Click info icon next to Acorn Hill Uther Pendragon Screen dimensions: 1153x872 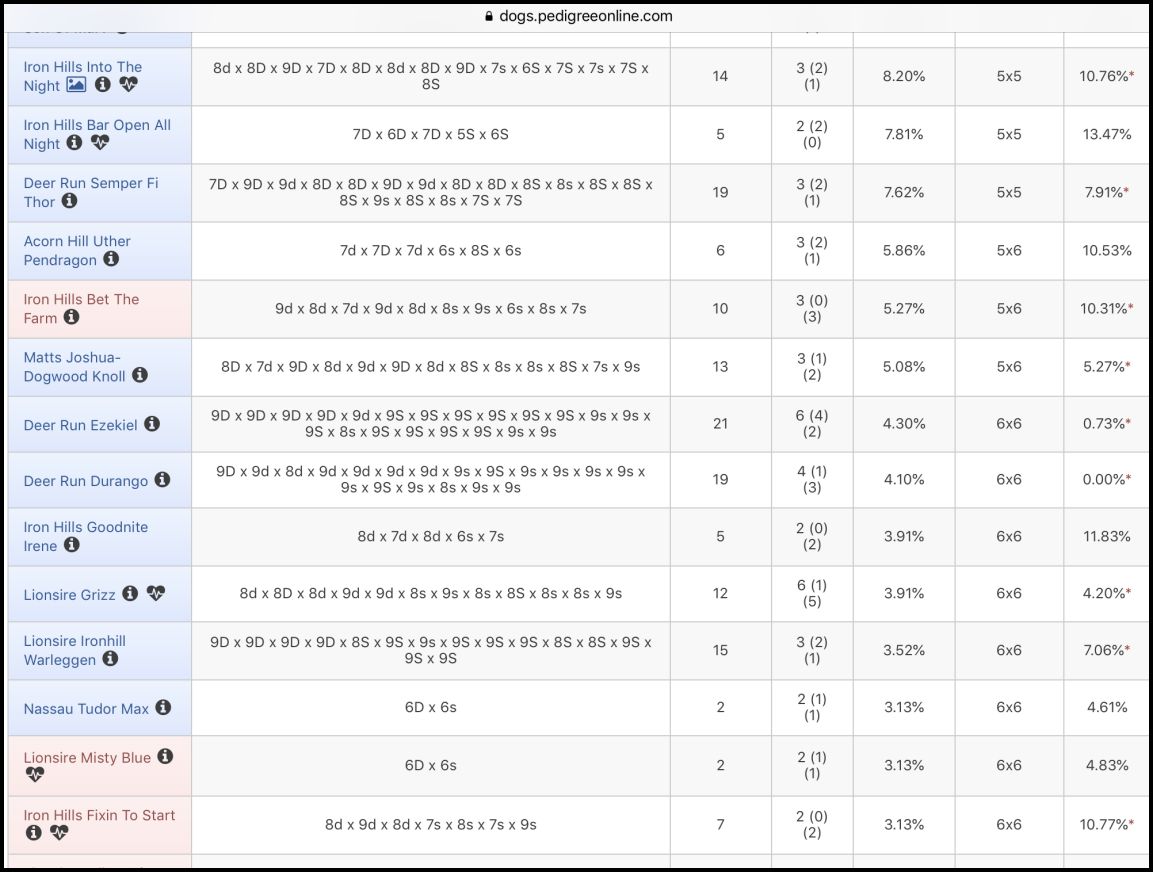pyautogui.click(x=111, y=259)
